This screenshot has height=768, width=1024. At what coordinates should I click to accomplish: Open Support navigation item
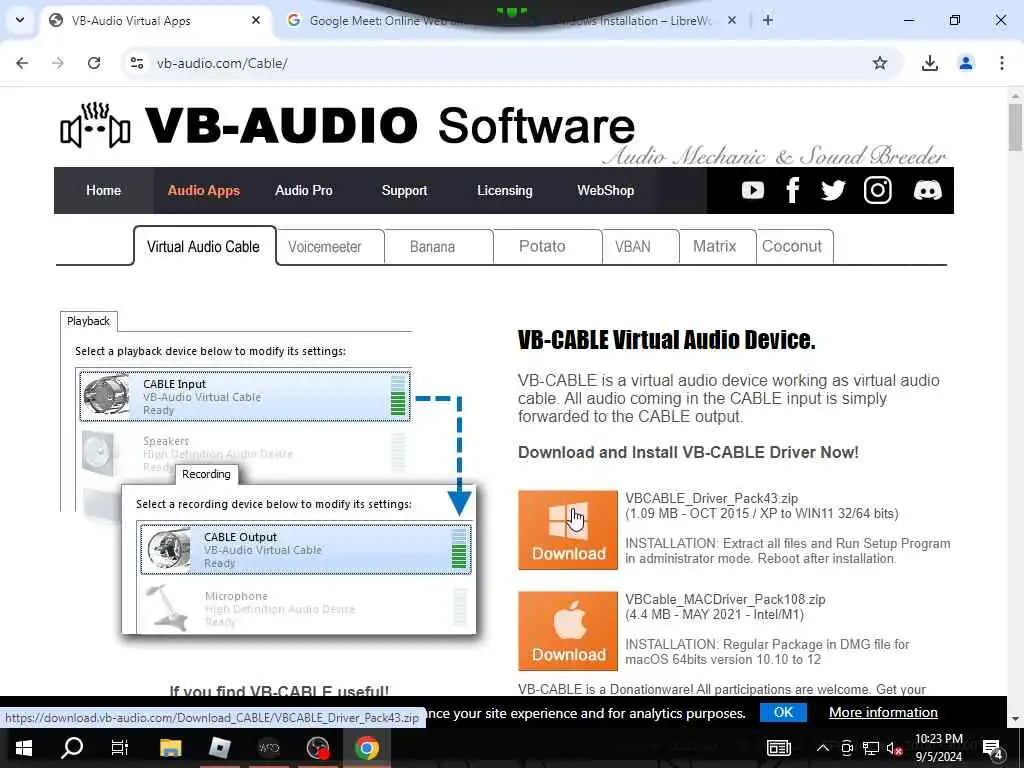click(x=404, y=190)
